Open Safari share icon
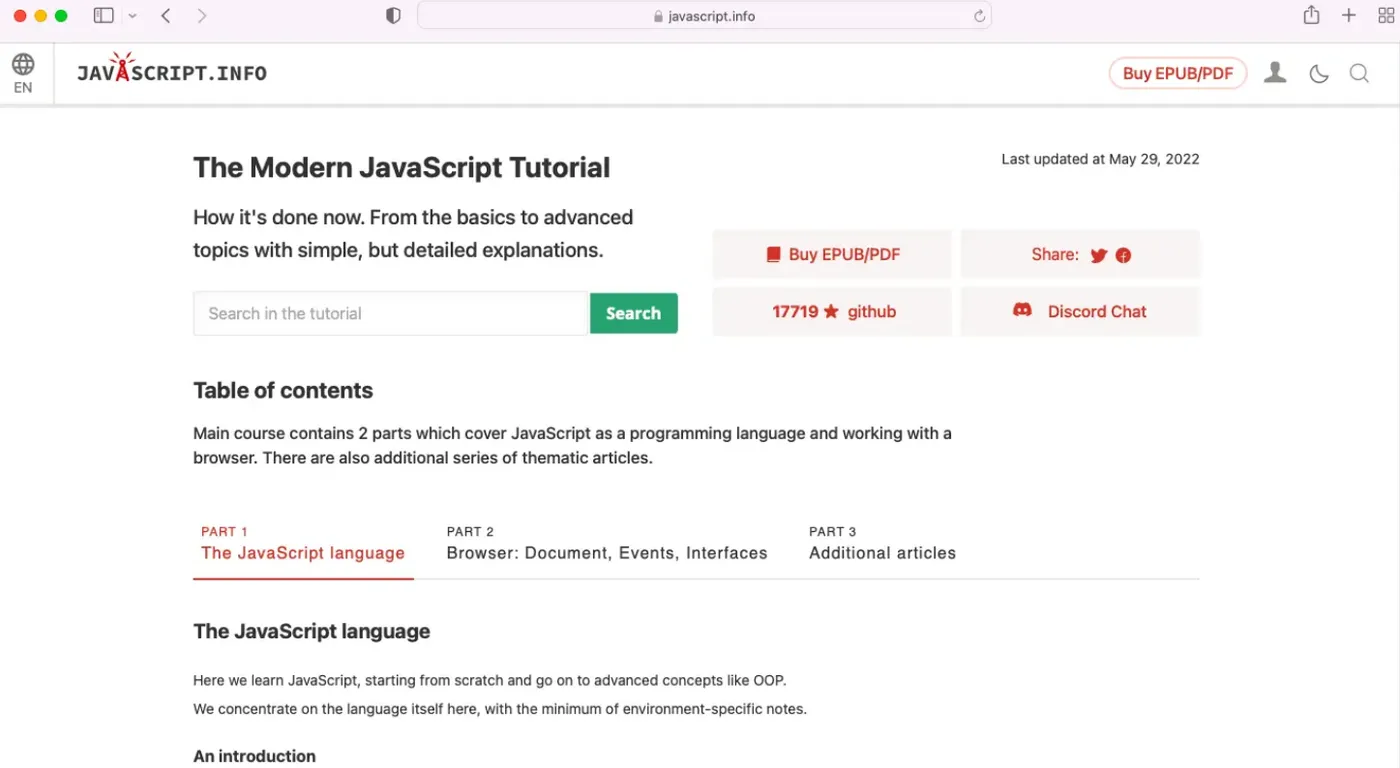Image resolution: width=1400 pixels, height=768 pixels. pyautogui.click(x=1311, y=15)
